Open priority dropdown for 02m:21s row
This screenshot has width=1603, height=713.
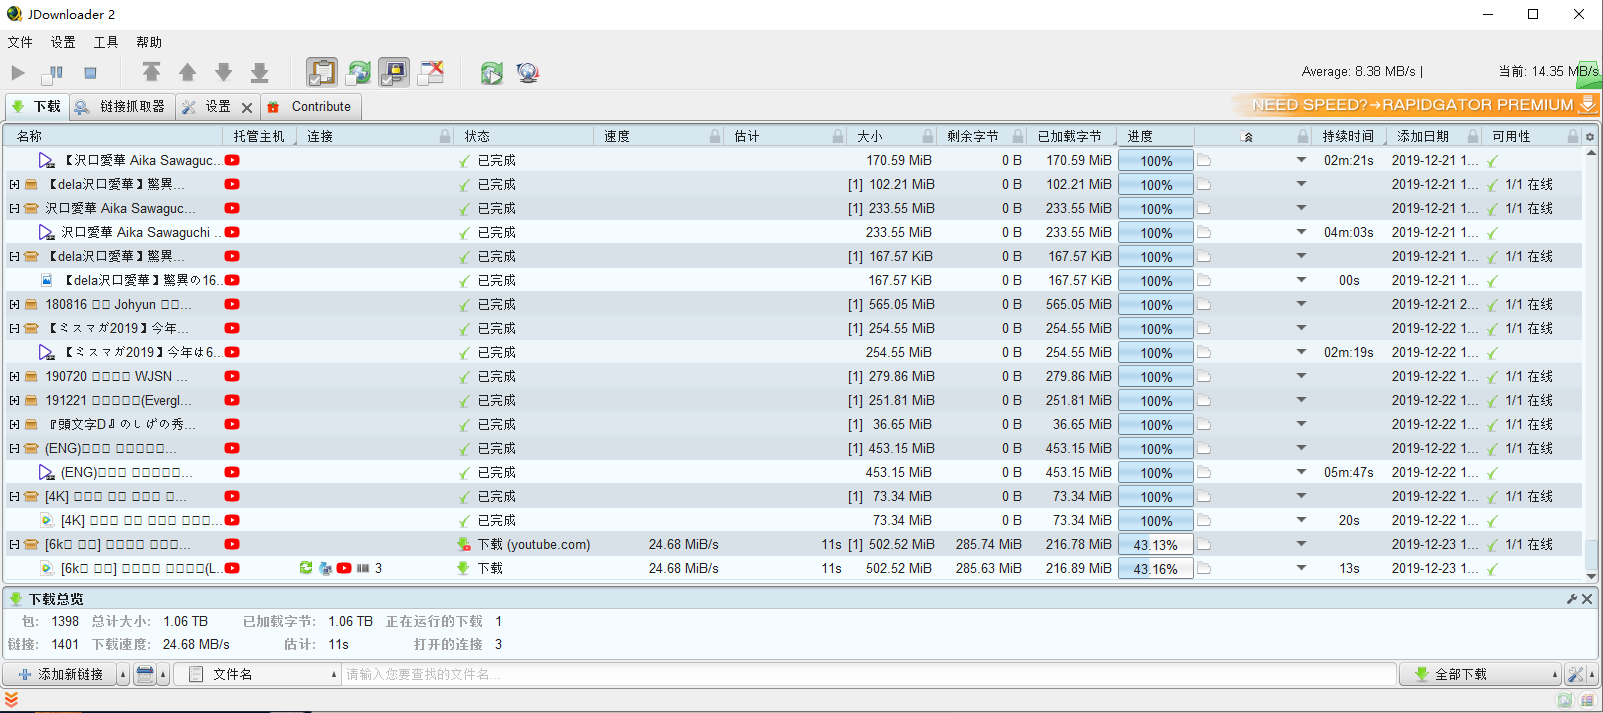coord(1301,160)
